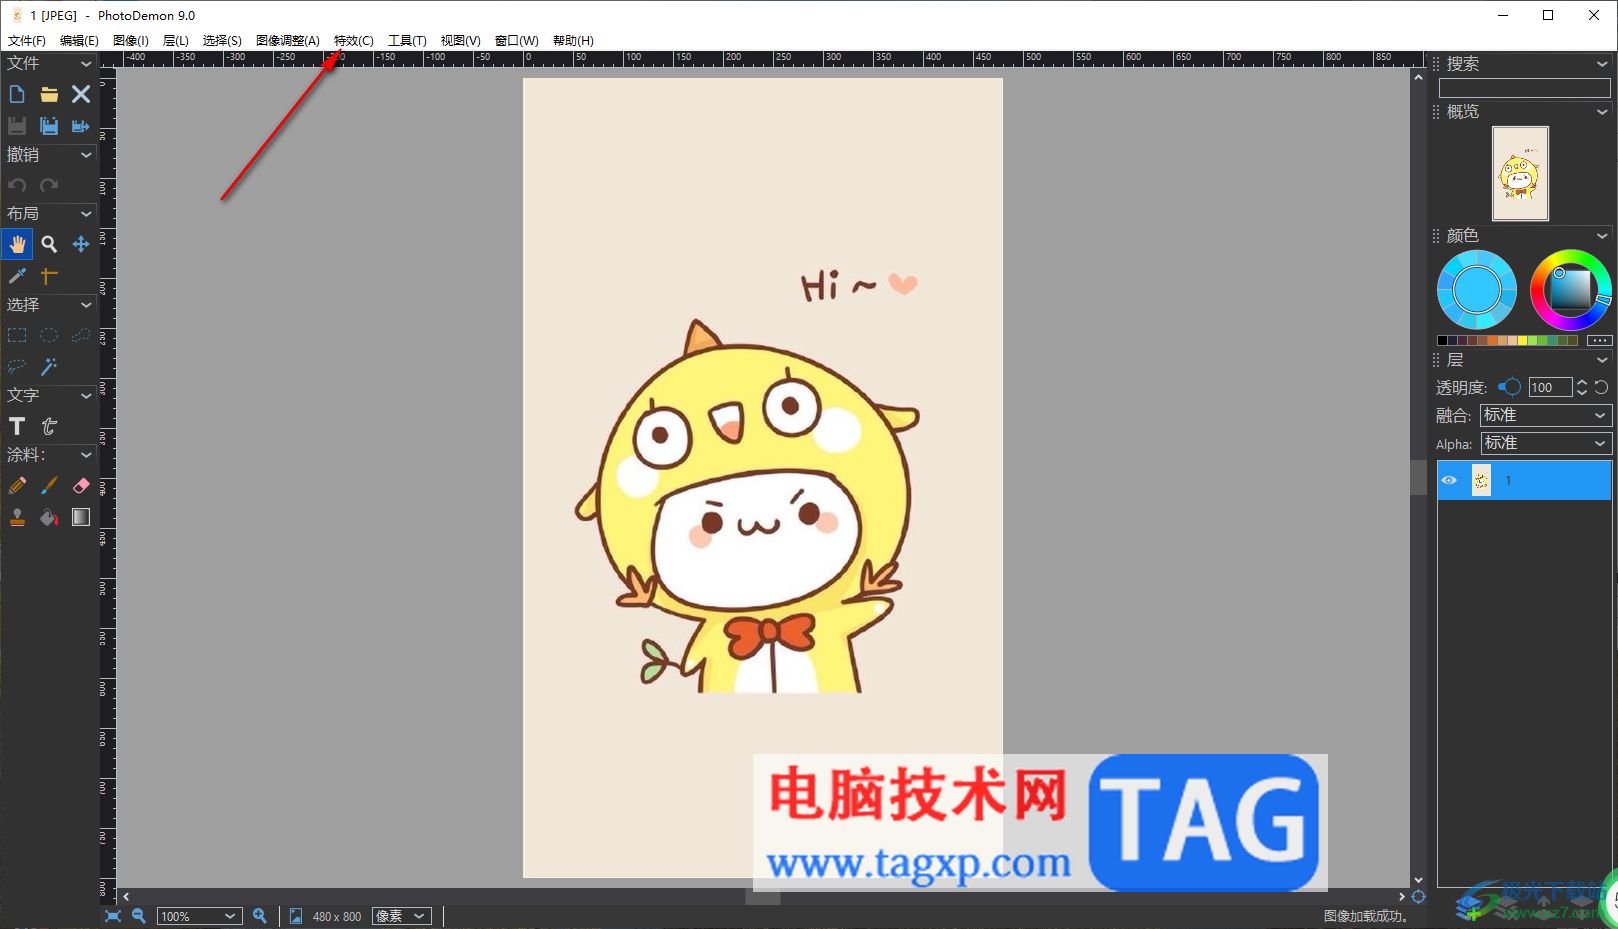Select the Paint bucket fill tool
Image resolution: width=1618 pixels, height=929 pixels.
pyautogui.click(x=49, y=517)
